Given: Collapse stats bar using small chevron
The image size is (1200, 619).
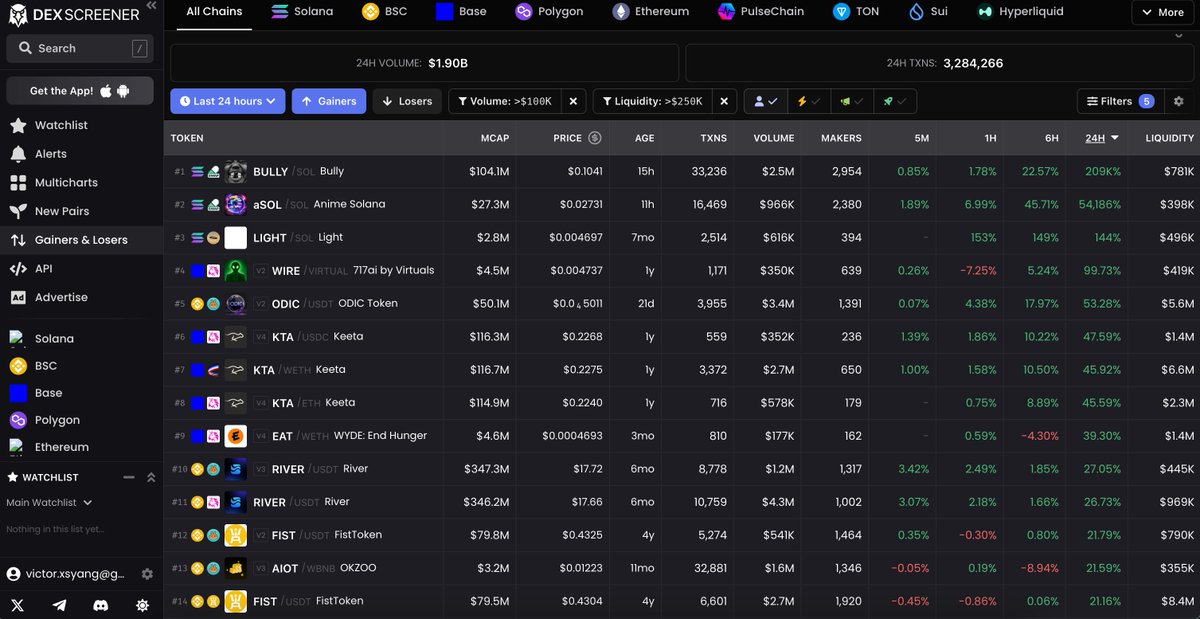Looking at the screenshot, I should 1178,35.
